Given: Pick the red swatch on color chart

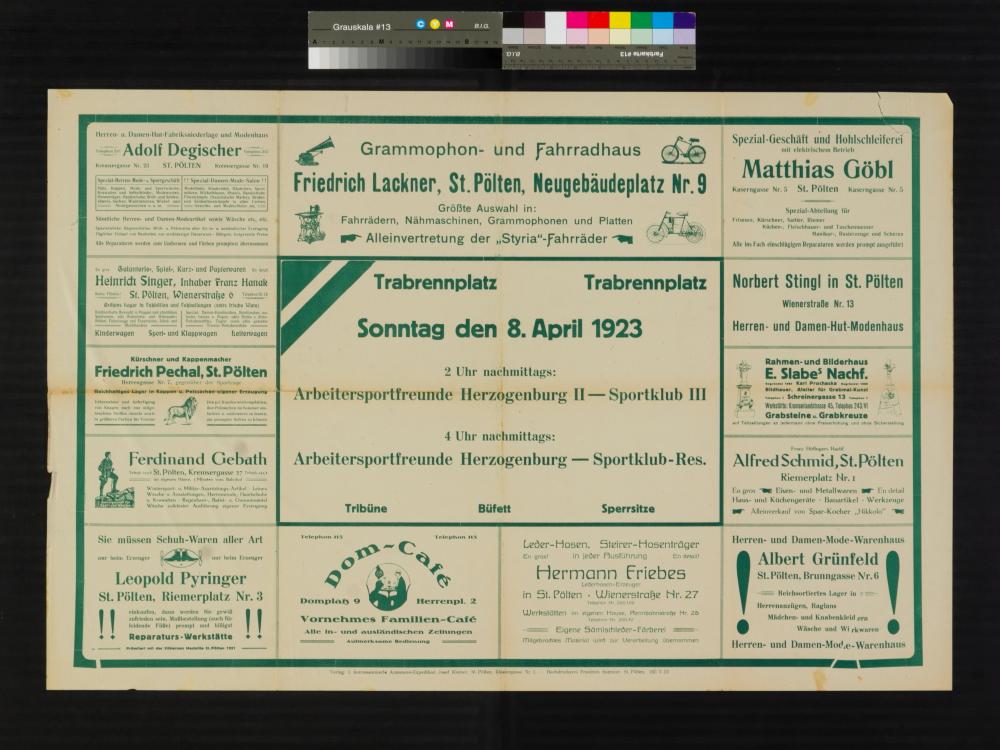Looking at the screenshot, I should pyautogui.click(x=598, y=20).
